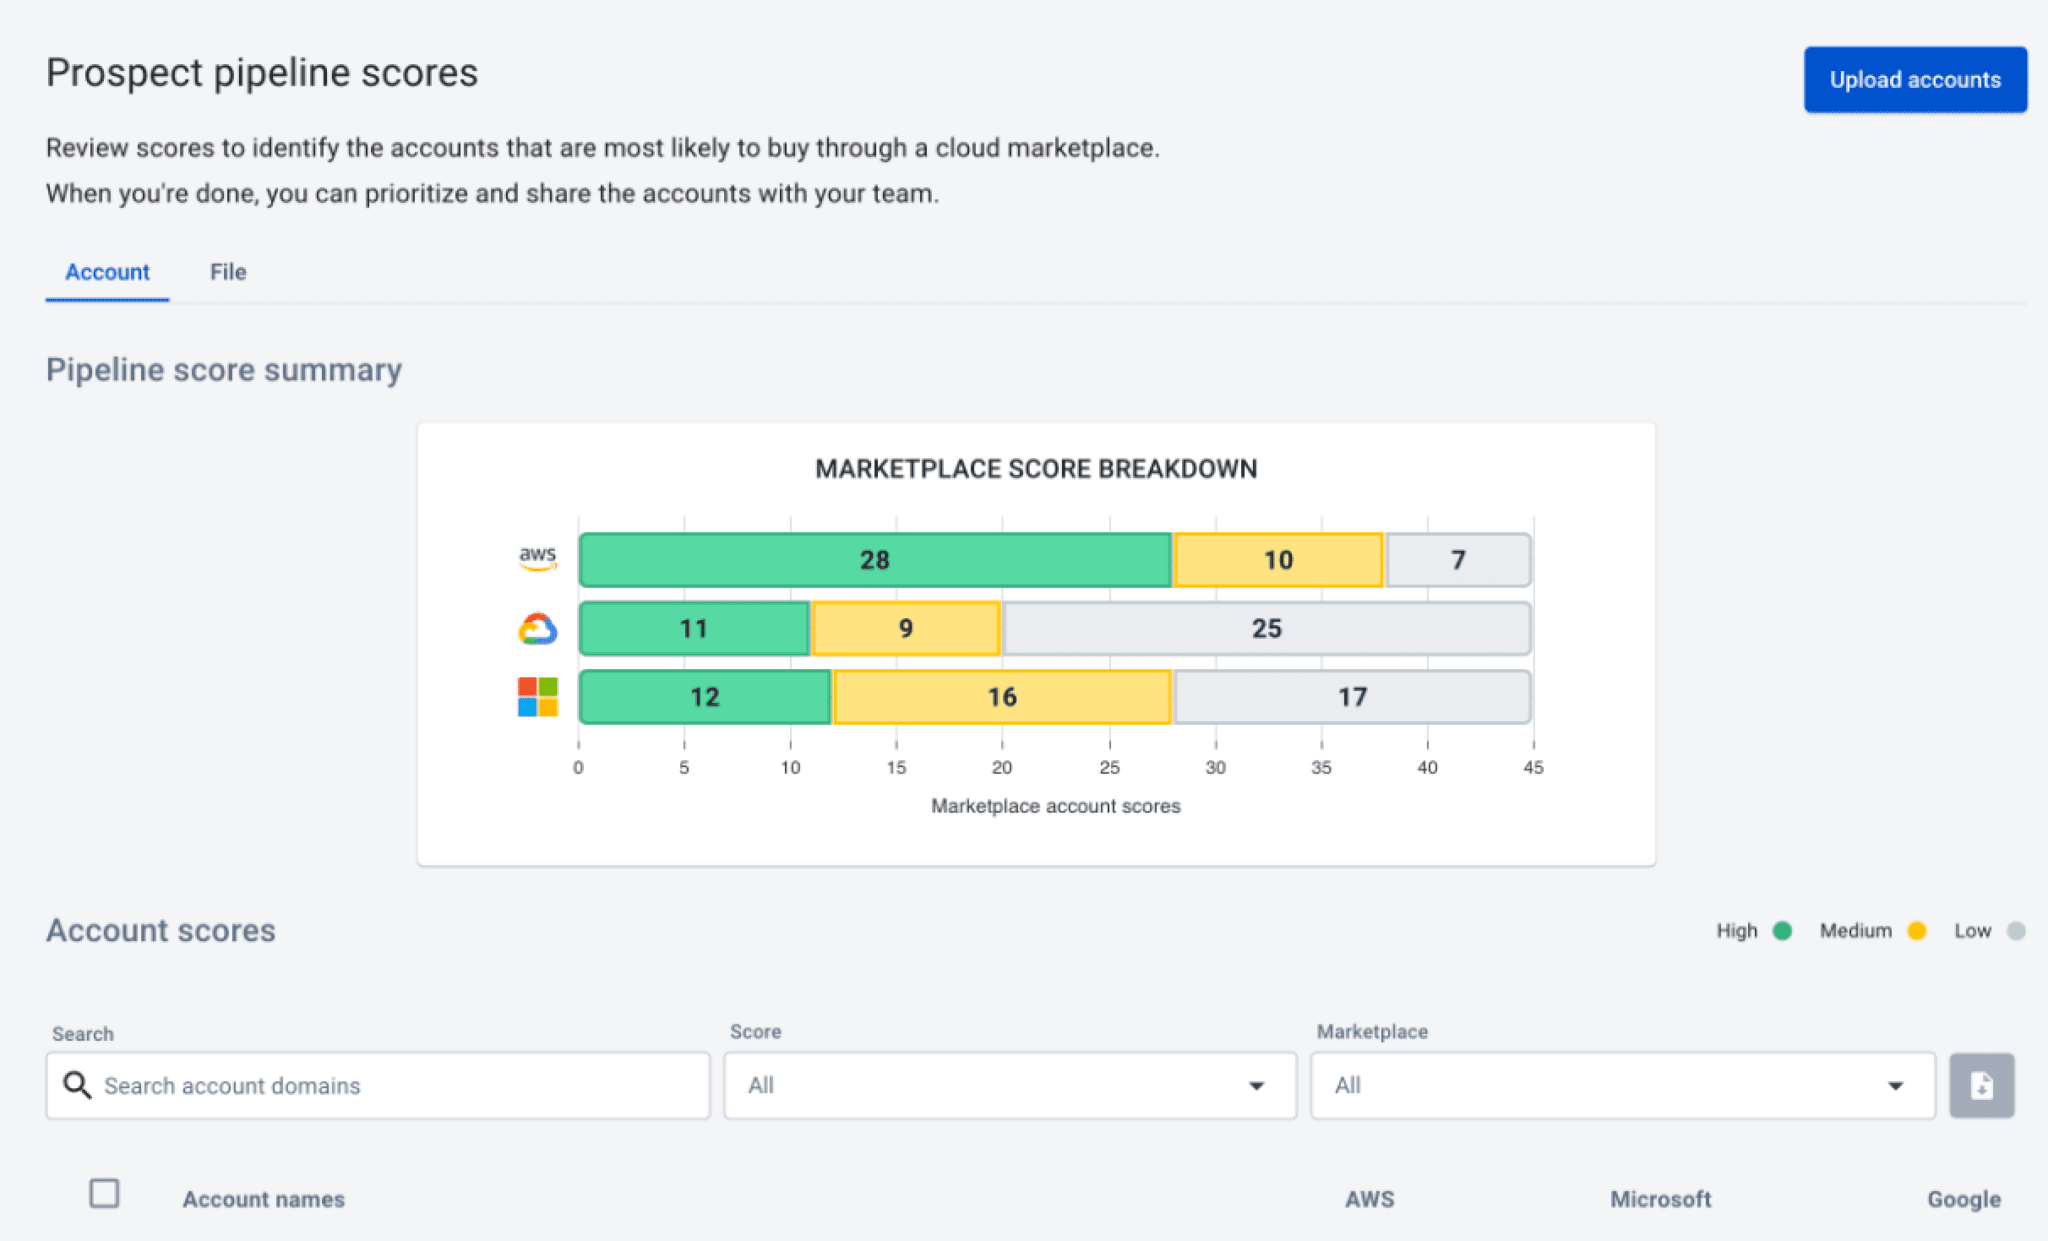Click the Microsoft icon in chart

[537, 697]
